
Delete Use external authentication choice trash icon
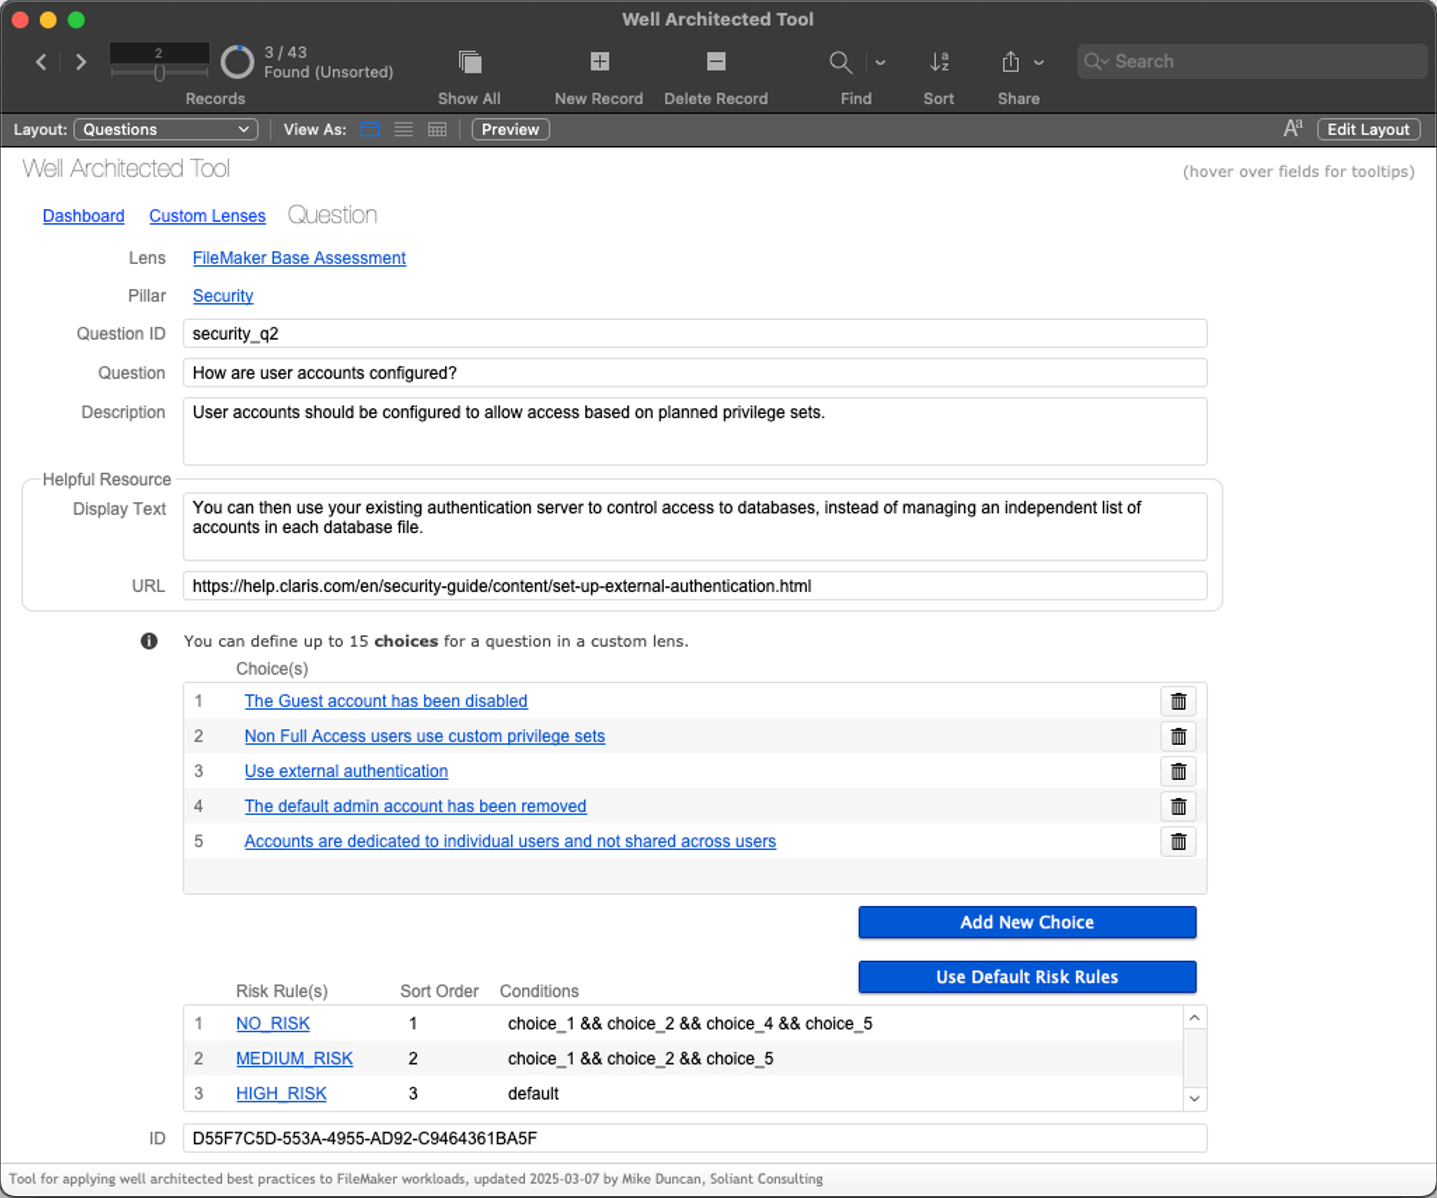point(1178,771)
